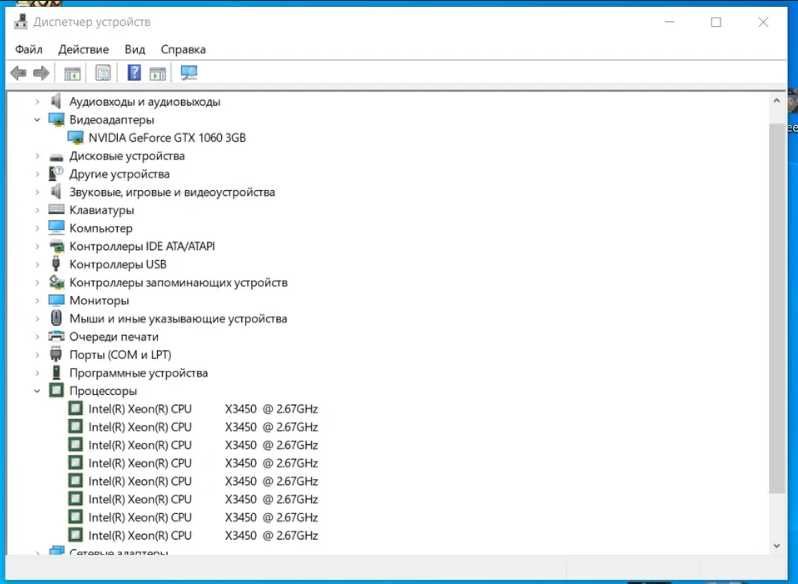Click the show/hide console tree icon
Viewport: 798px width, 584px height.
click(73, 74)
